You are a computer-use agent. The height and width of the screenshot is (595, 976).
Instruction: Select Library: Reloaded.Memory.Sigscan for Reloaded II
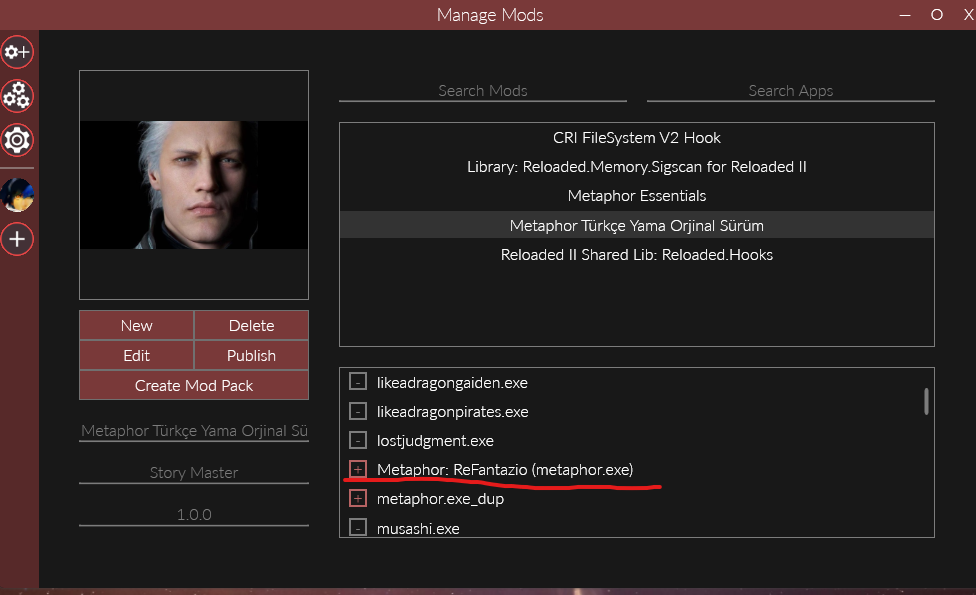click(637, 167)
